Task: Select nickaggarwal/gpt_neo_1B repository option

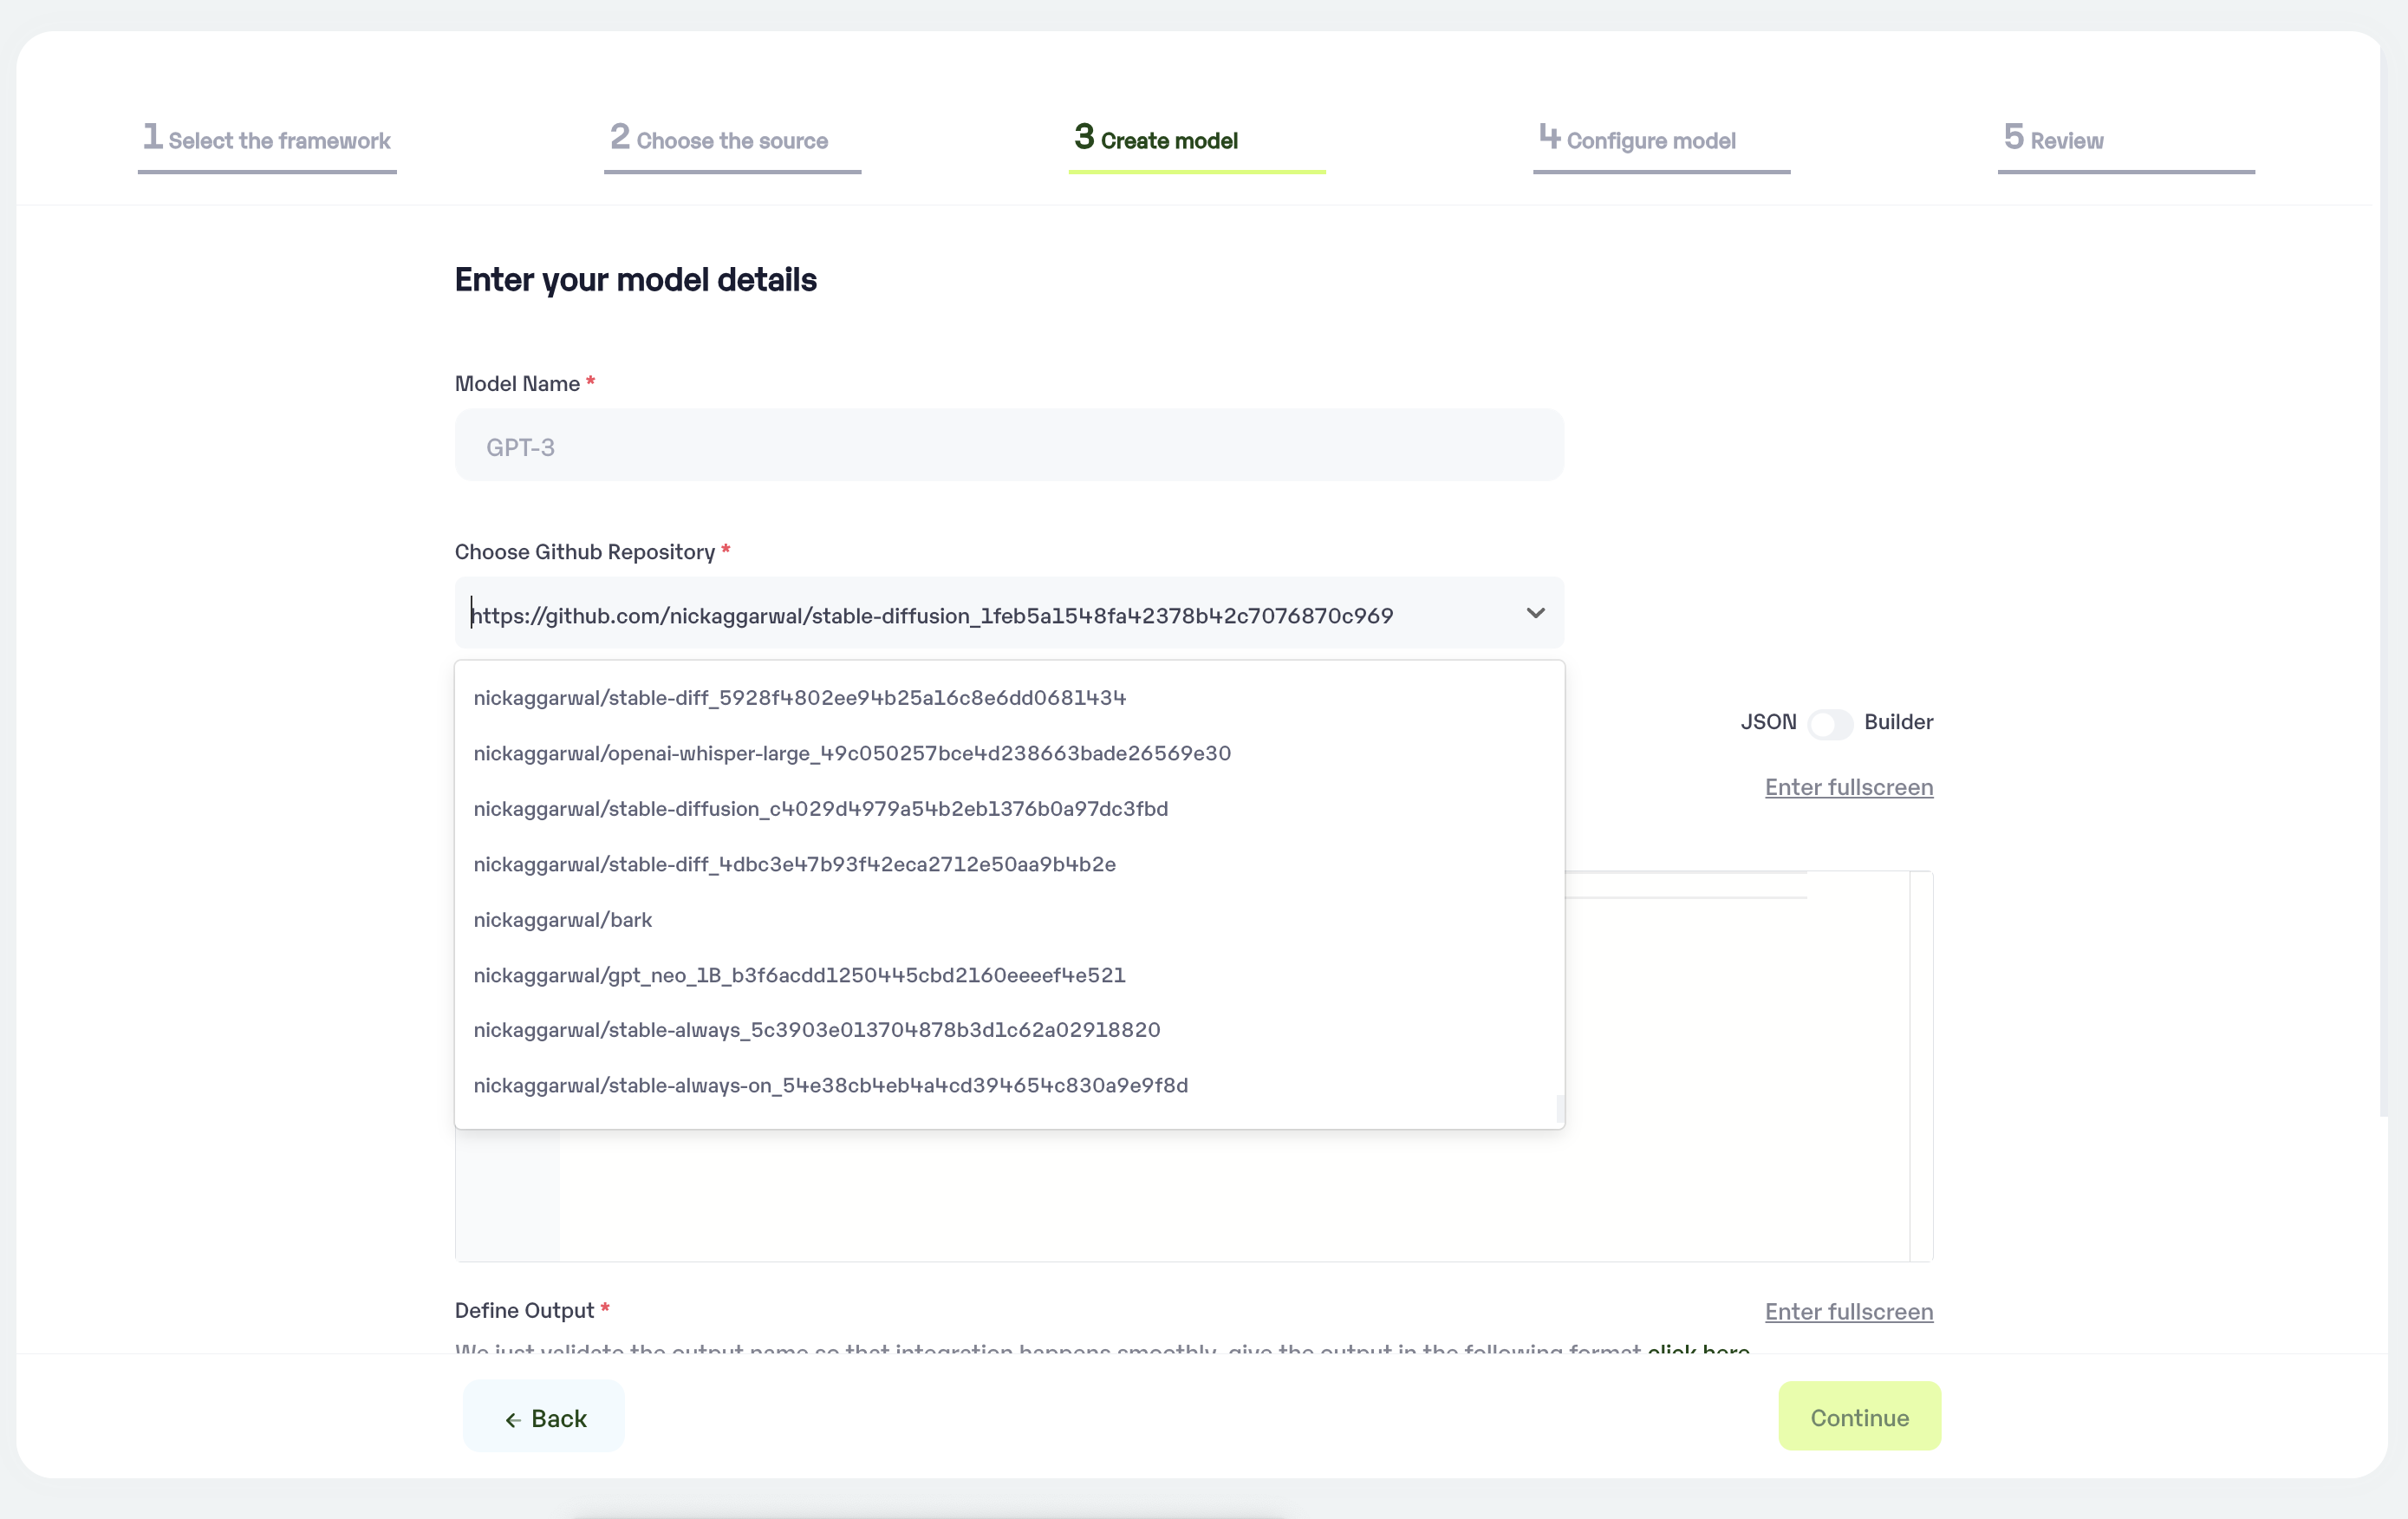Action: click(x=1009, y=975)
